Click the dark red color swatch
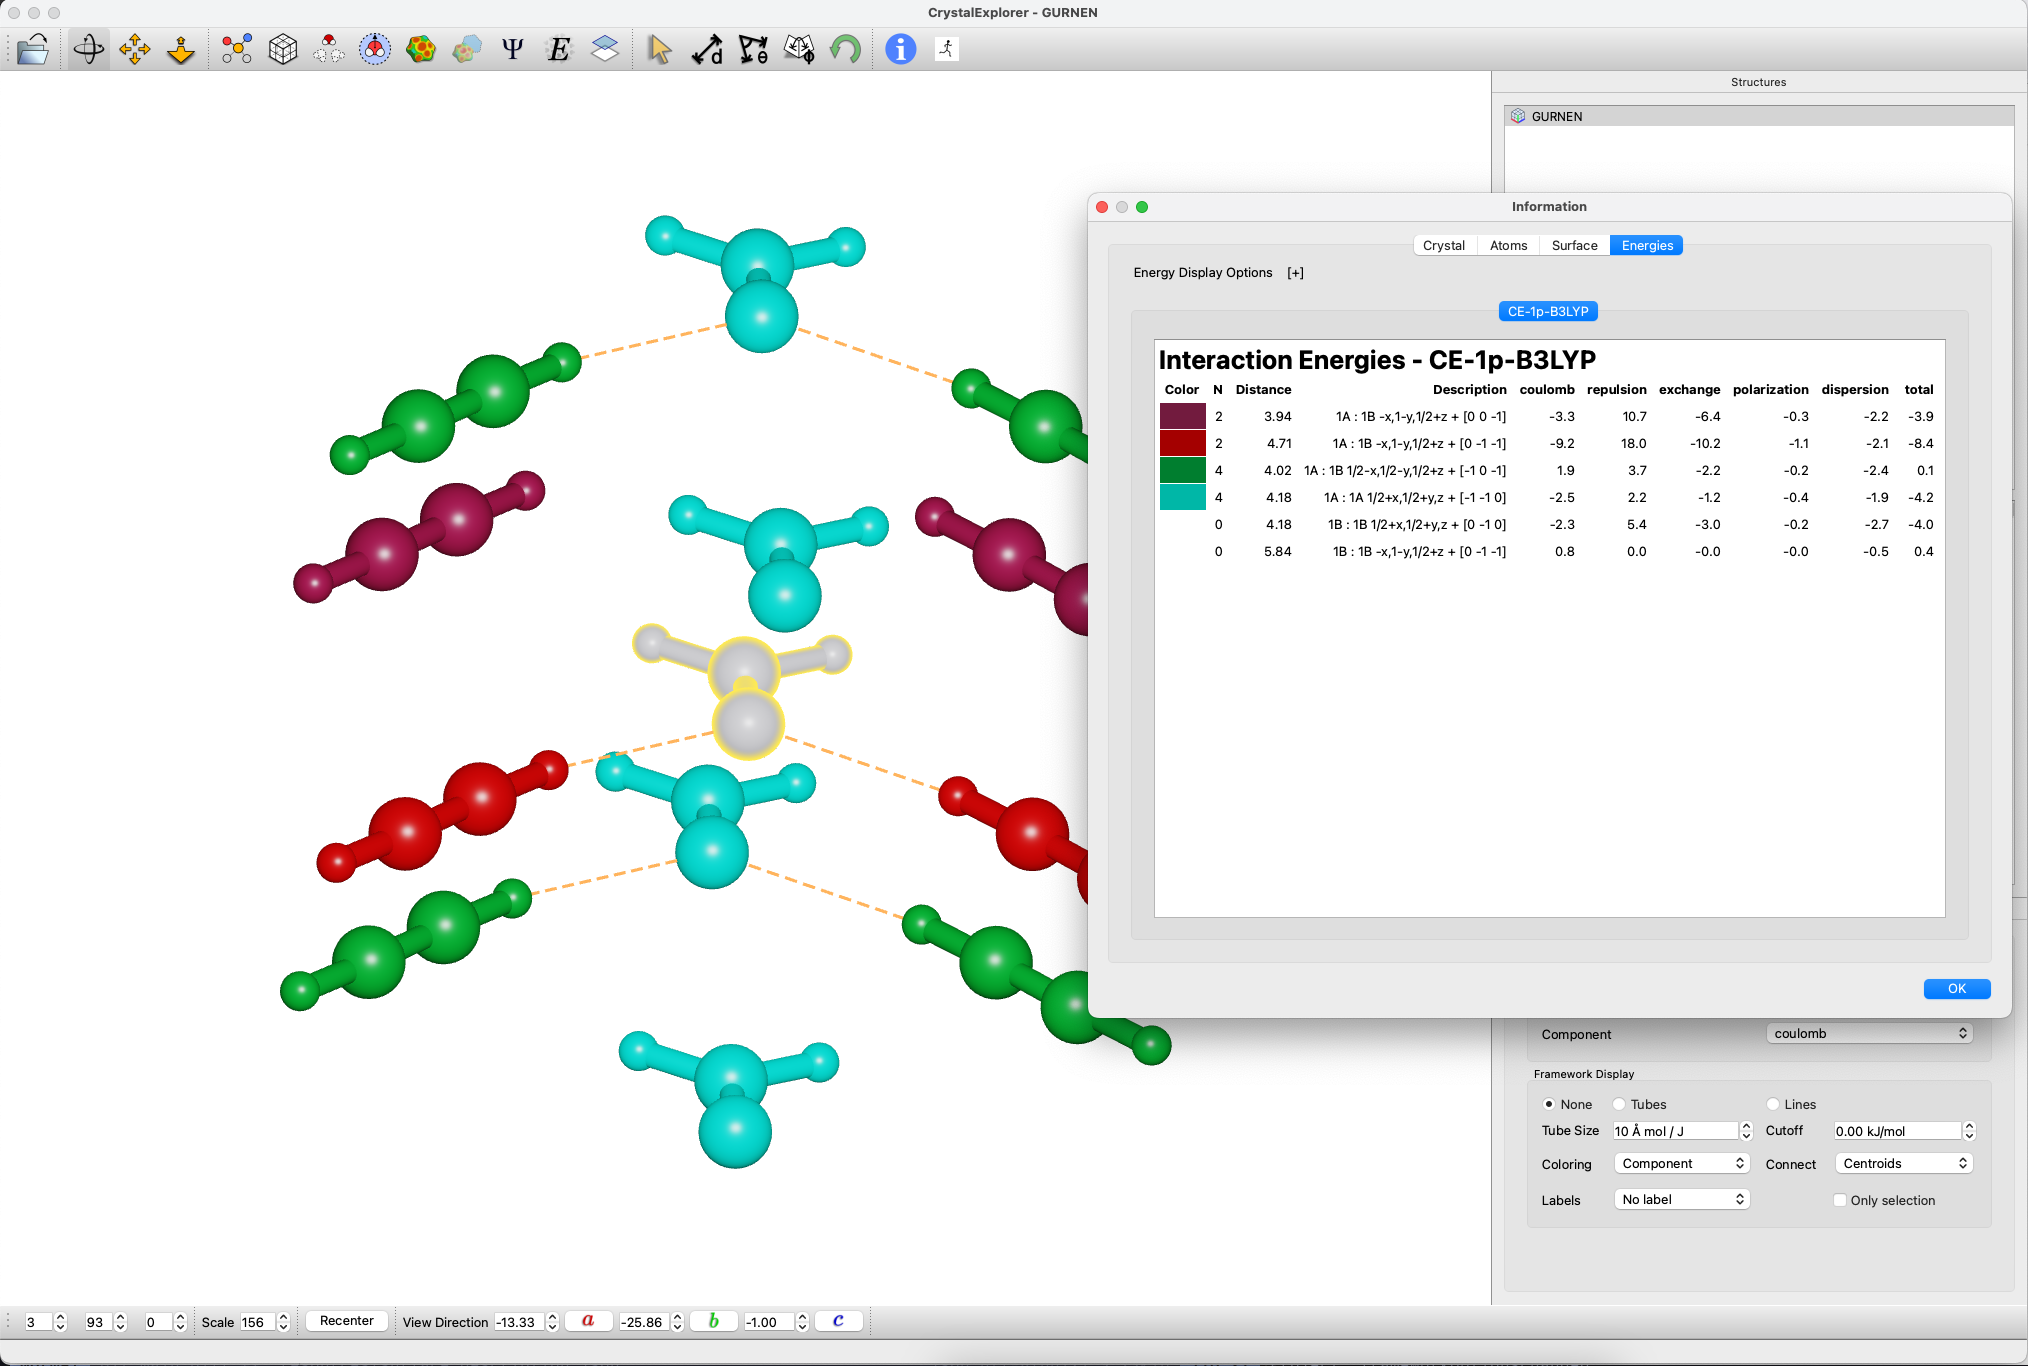Viewport: 2028px width, 1366px height. (1182, 443)
